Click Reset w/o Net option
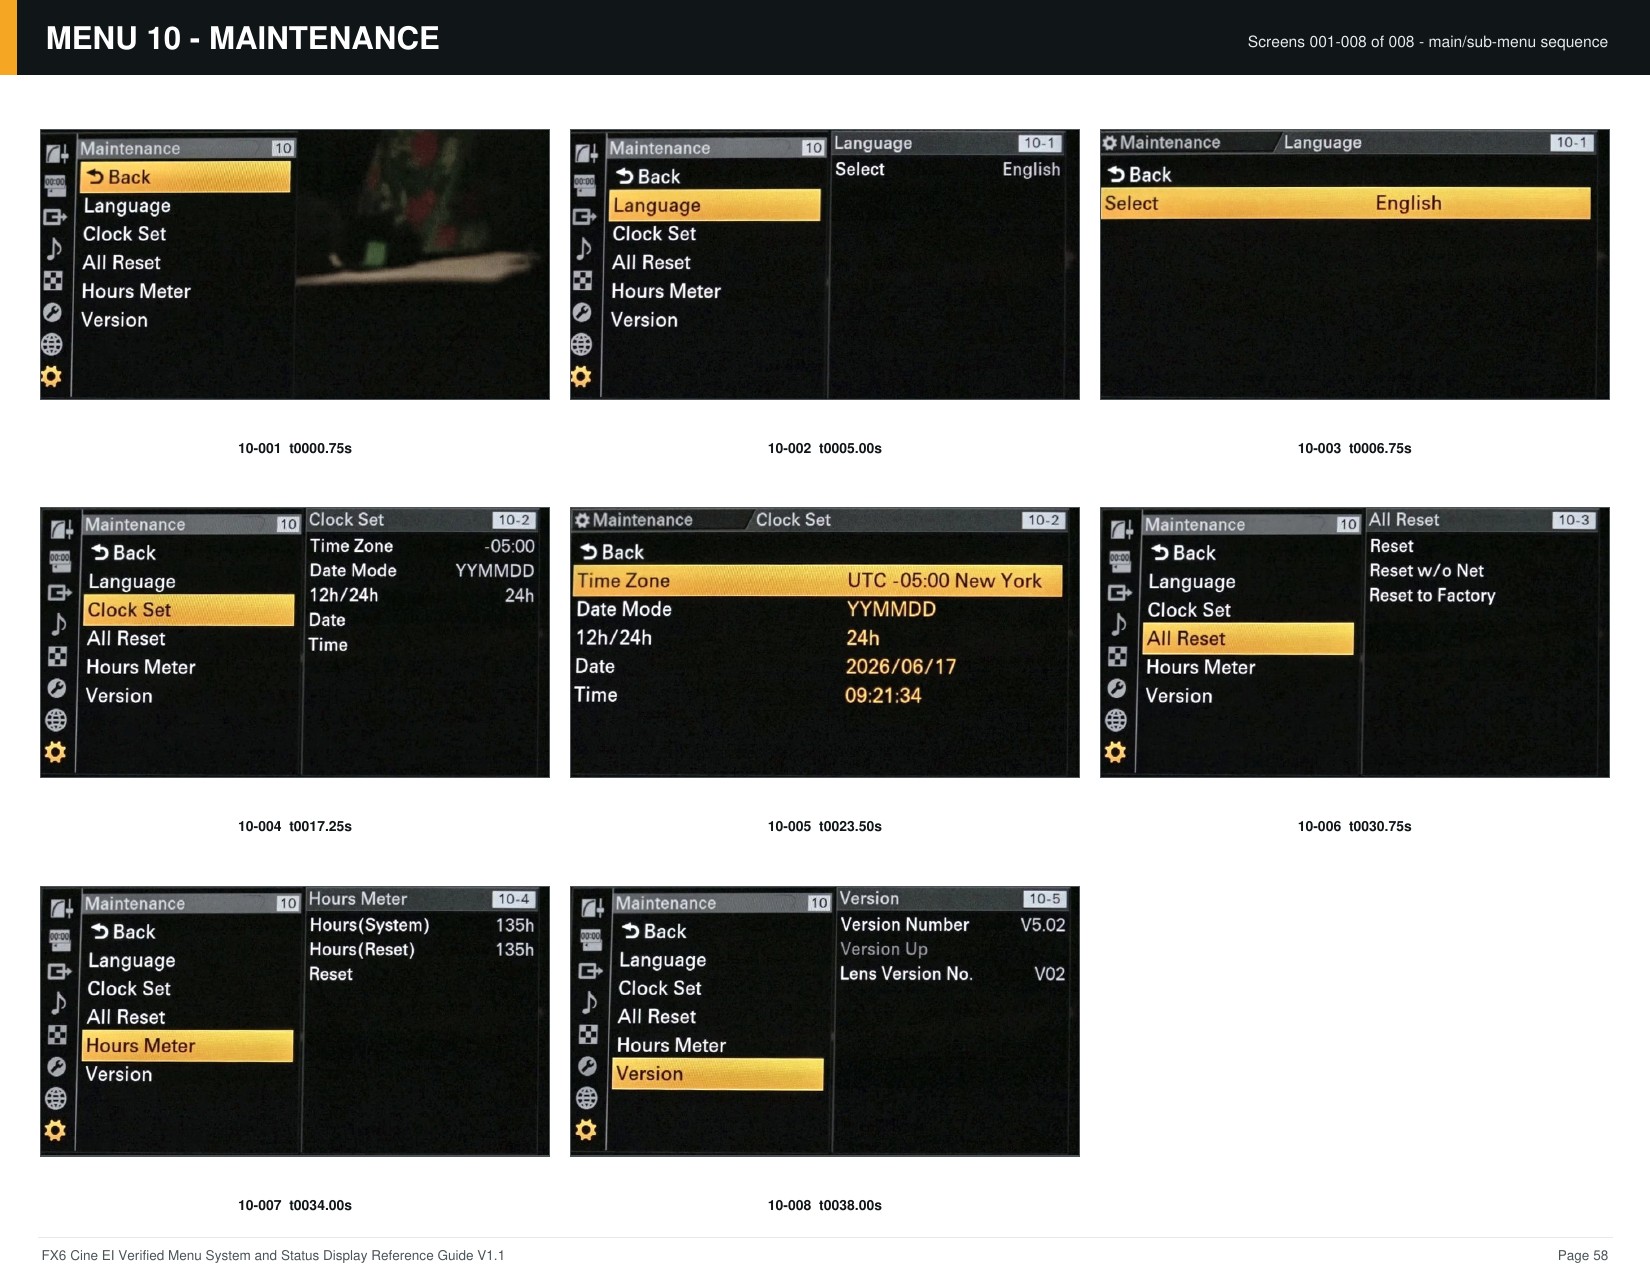Screen dimensions: 1650x1275 click(1426, 571)
